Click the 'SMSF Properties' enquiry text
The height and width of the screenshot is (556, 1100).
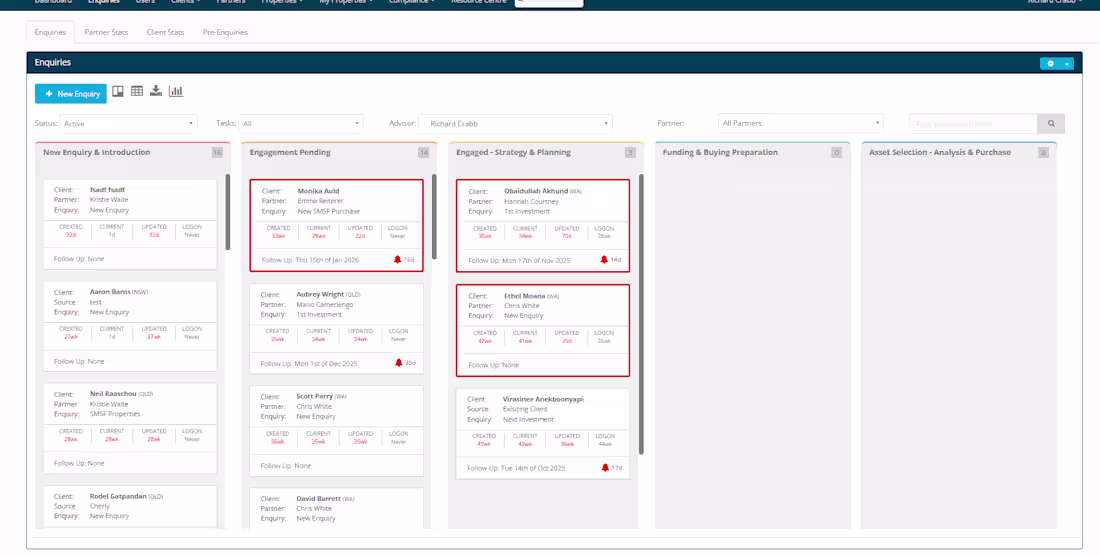pyautogui.click(x=115, y=414)
